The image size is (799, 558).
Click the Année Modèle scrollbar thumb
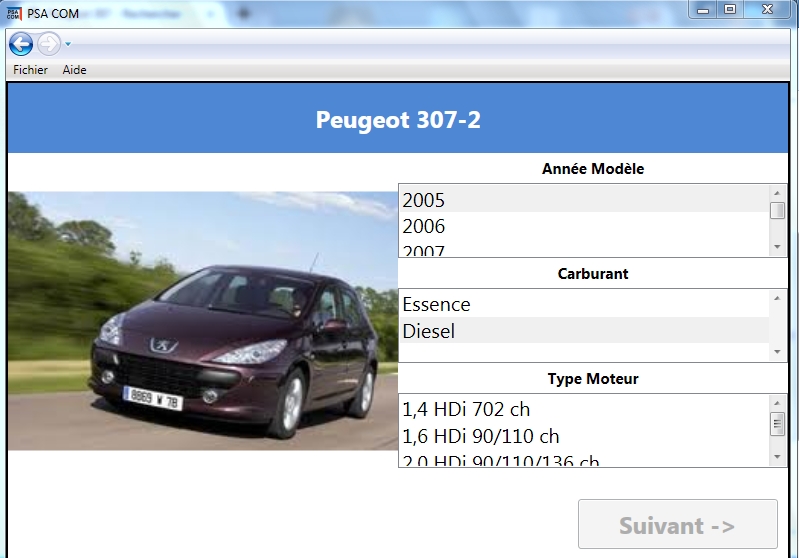pos(777,210)
